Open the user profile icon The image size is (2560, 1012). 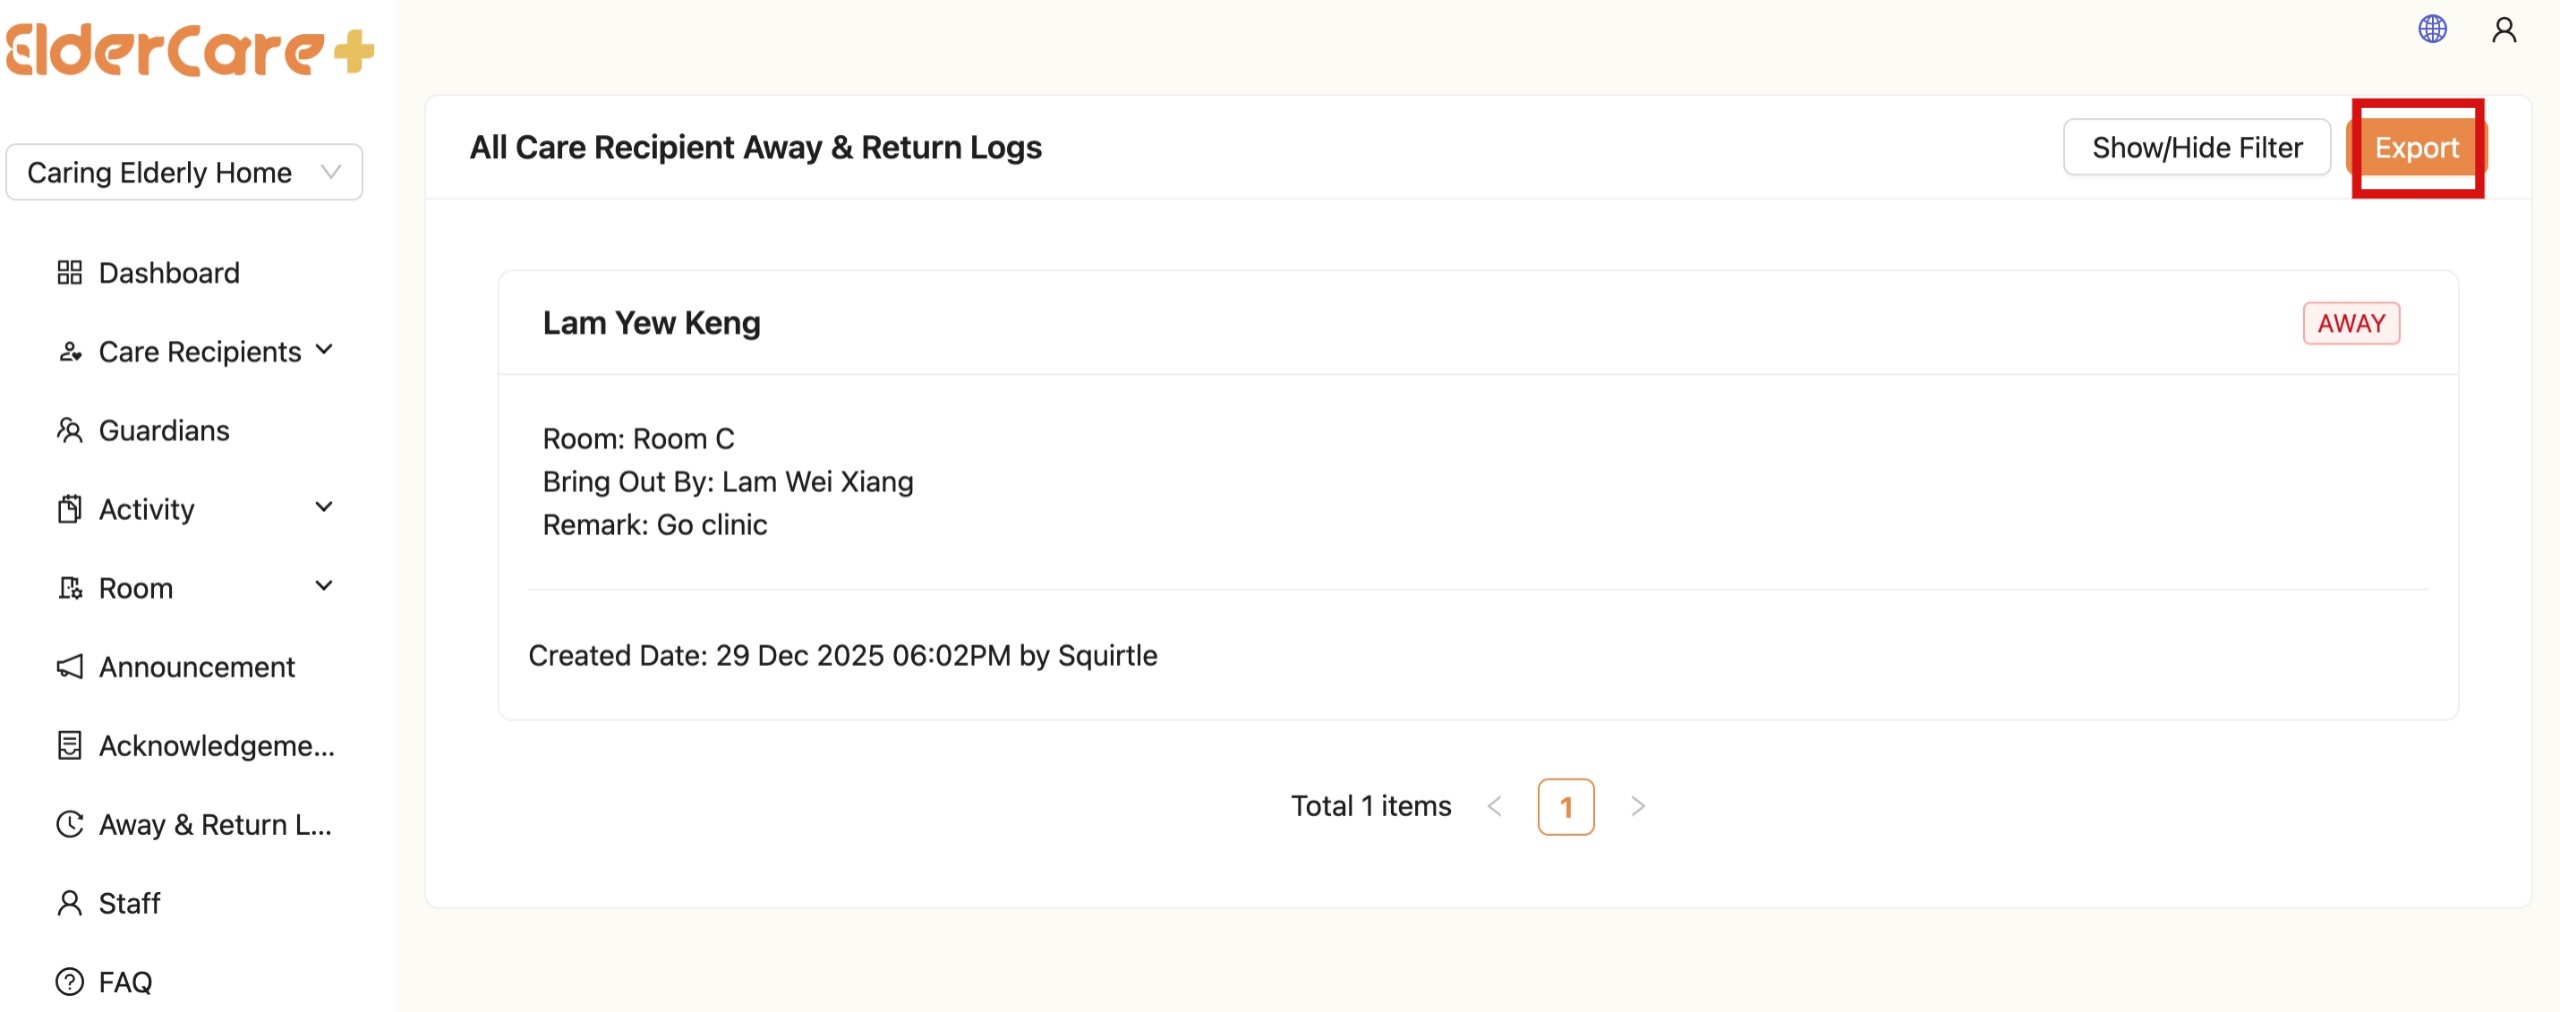point(2504,30)
